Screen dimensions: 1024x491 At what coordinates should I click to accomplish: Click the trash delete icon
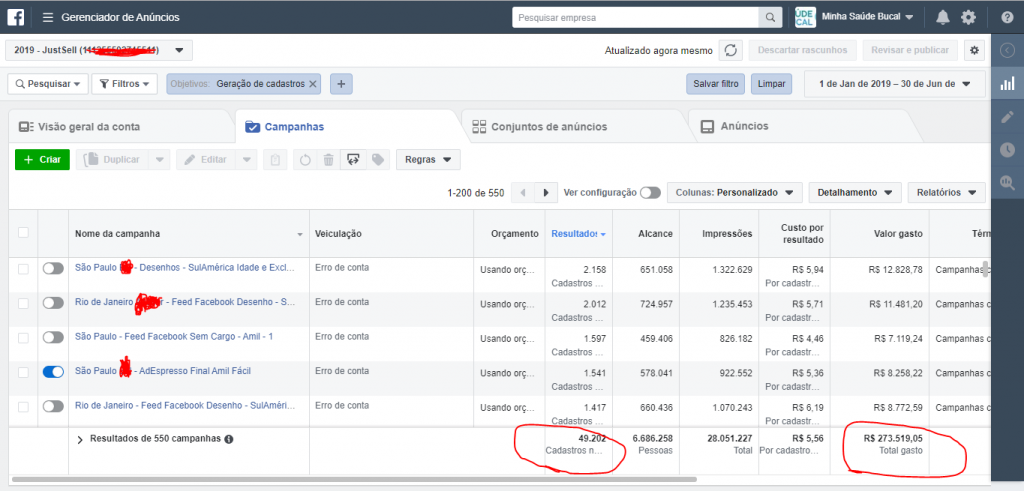328,160
